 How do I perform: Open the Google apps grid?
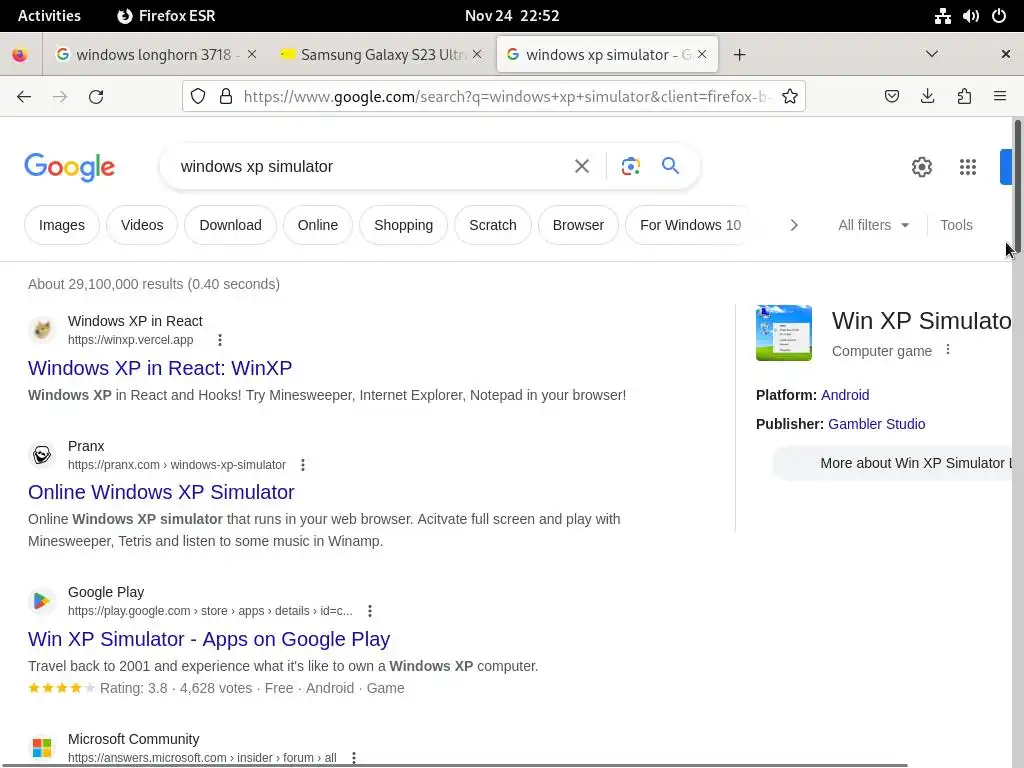pos(968,167)
